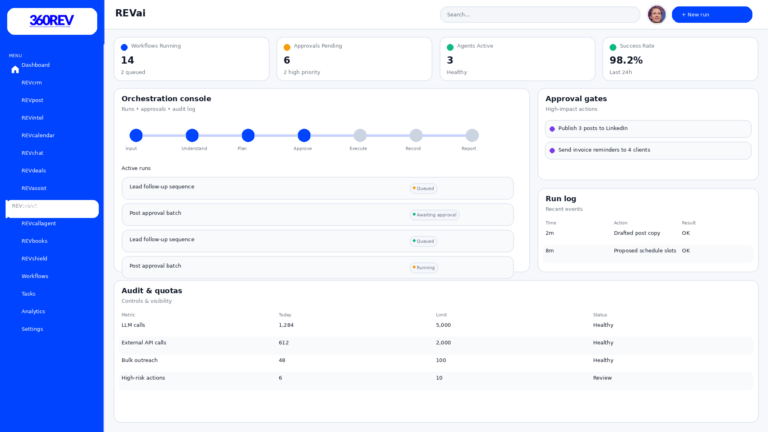Open the first Lead follow-up sequence run
This screenshot has width=768, height=432.
click(x=317, y=188)
